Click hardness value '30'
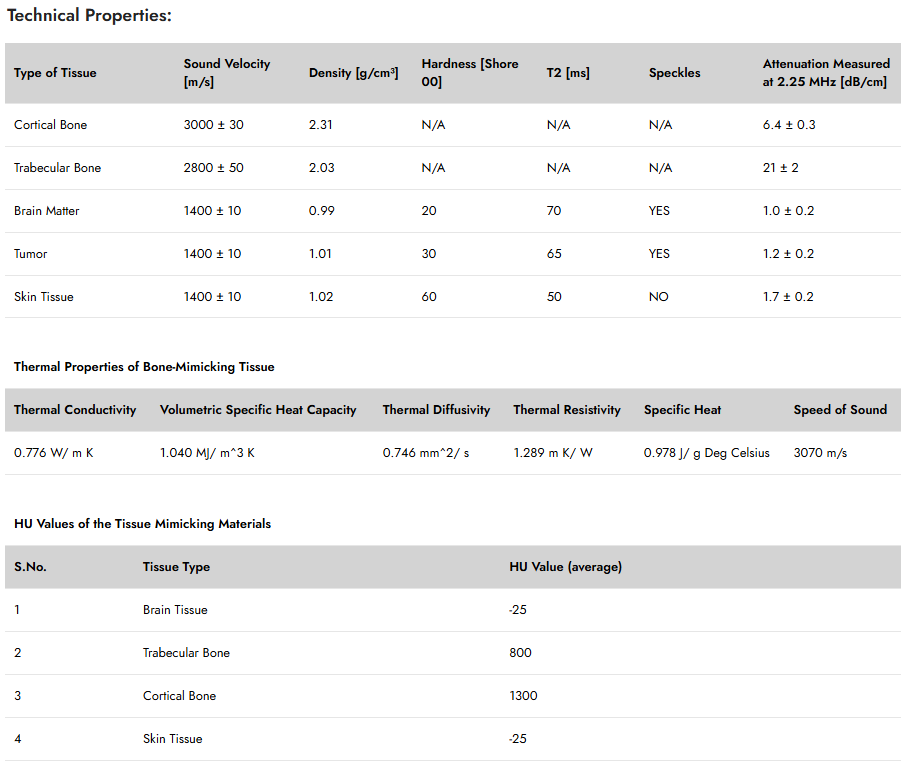Viewport: 904px width, 766px height. (429, 254)
